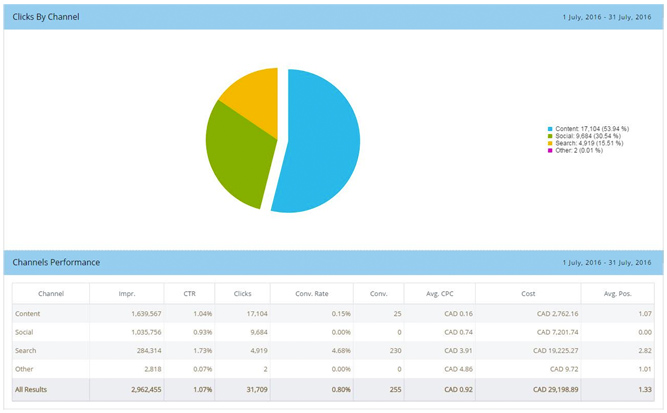Click the Clicks By Channel date range

tap(607, 17)
